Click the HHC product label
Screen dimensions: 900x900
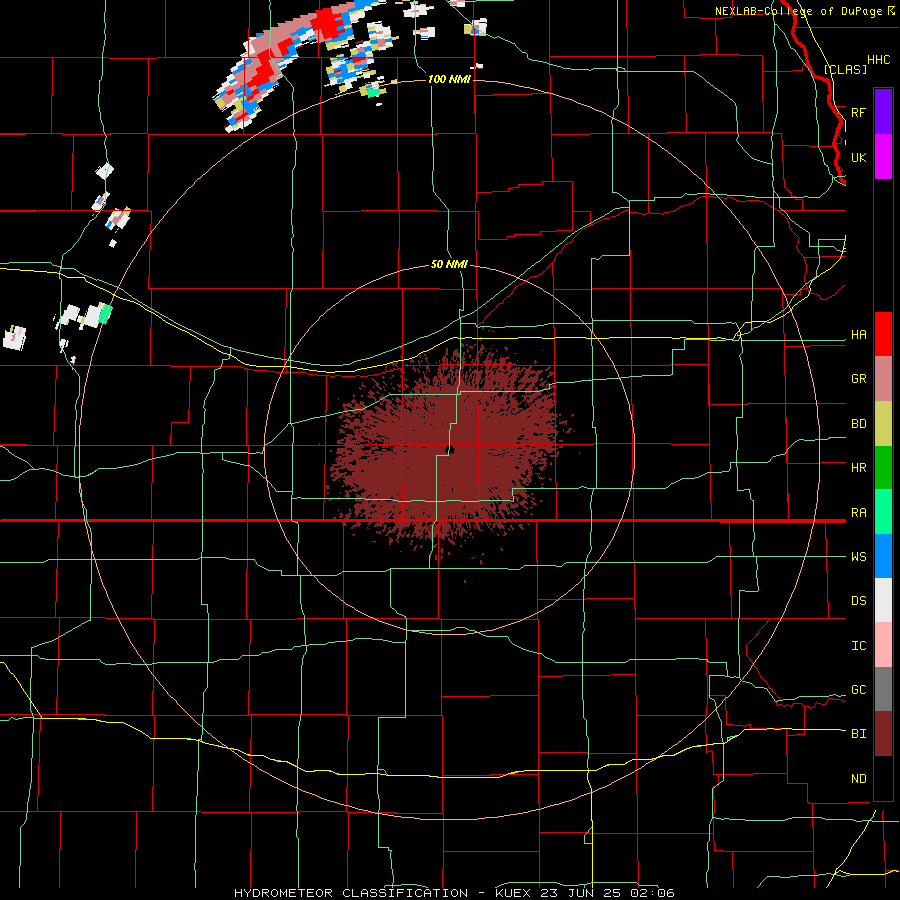878,60
